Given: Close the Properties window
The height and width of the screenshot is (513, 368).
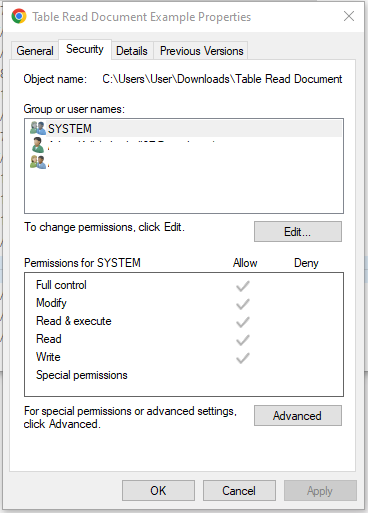Looking at the screenshot, I should 349,16.
